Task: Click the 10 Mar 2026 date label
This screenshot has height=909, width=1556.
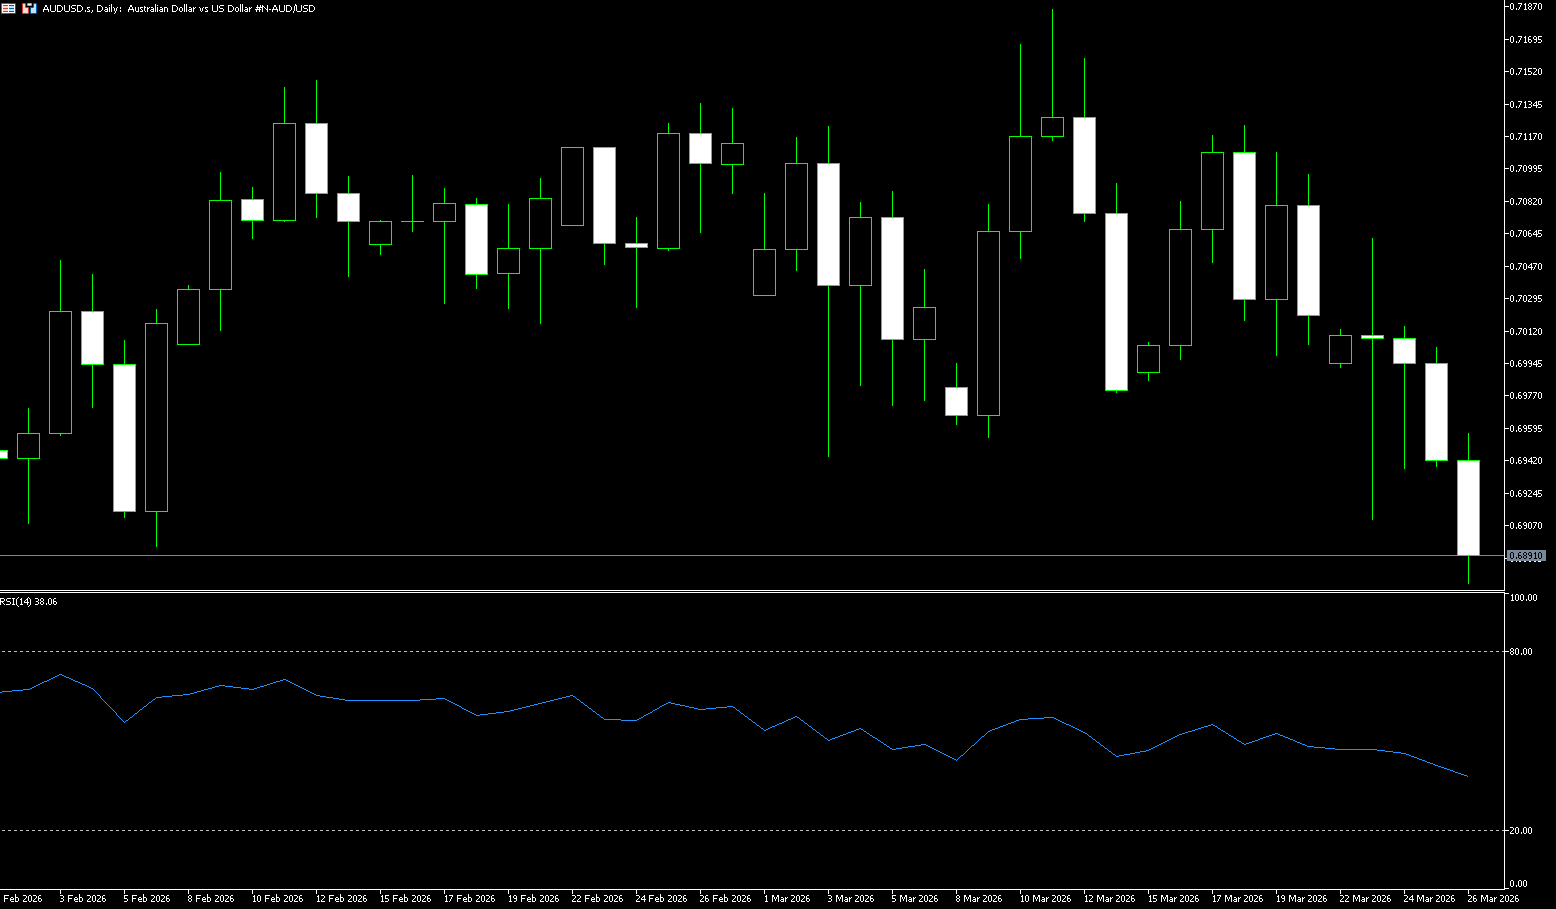Action: [x=1045, y=899]
